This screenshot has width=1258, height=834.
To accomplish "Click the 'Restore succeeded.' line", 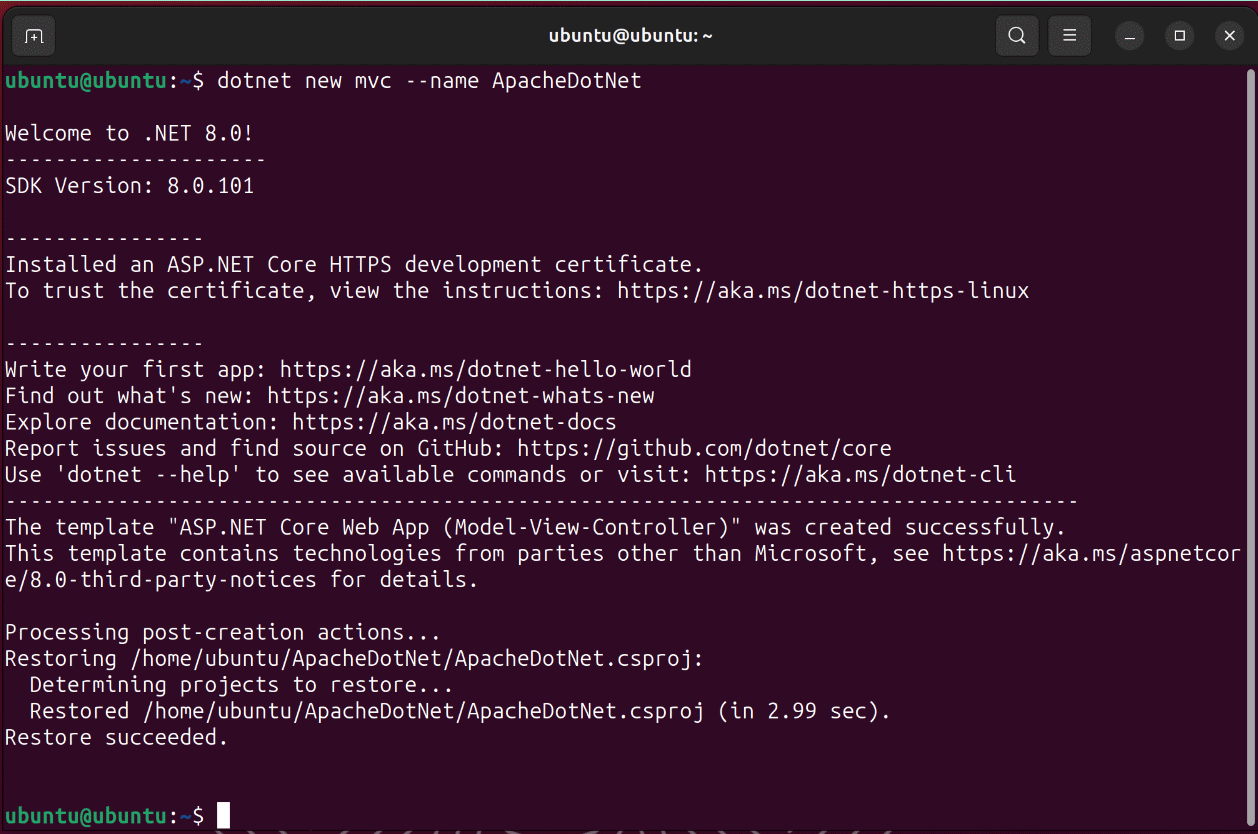I will tap(117, 737).
